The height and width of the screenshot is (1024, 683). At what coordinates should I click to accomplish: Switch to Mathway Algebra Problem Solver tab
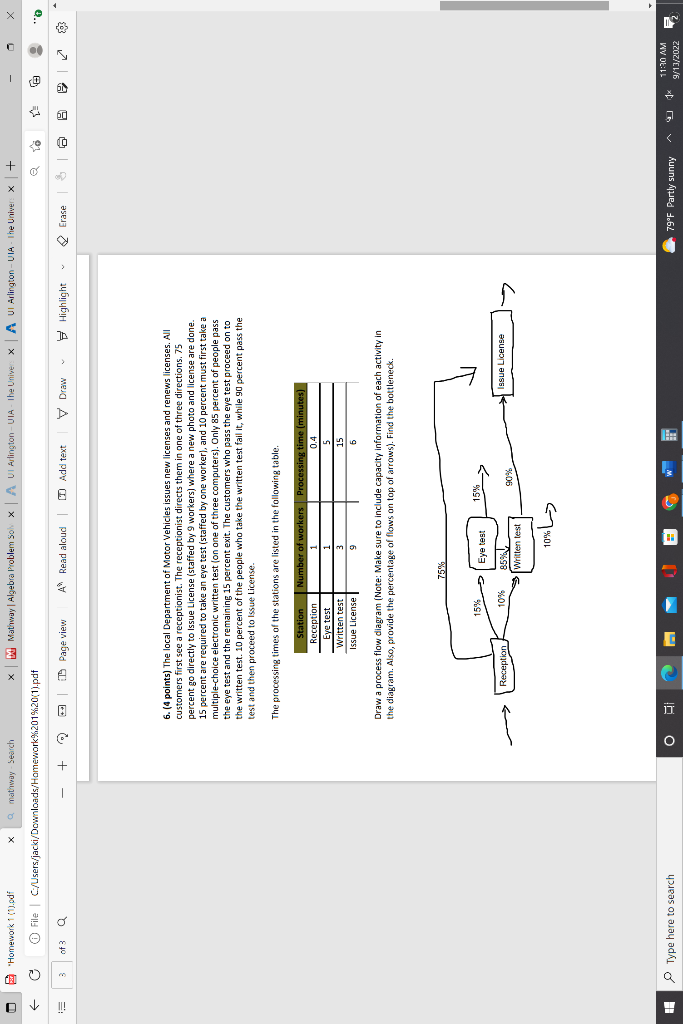10,588
